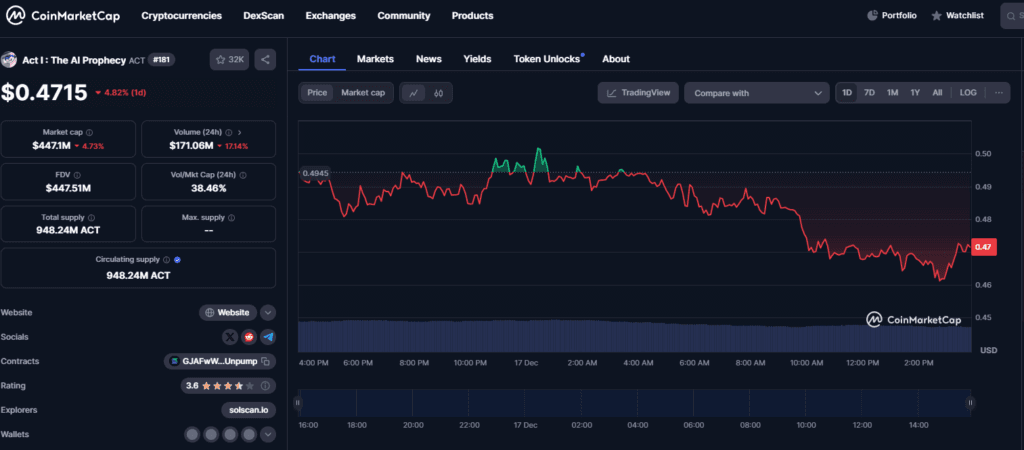Click the first wallet icon
This screenshot has height=450, width=1024.
[x=192, y=434]
